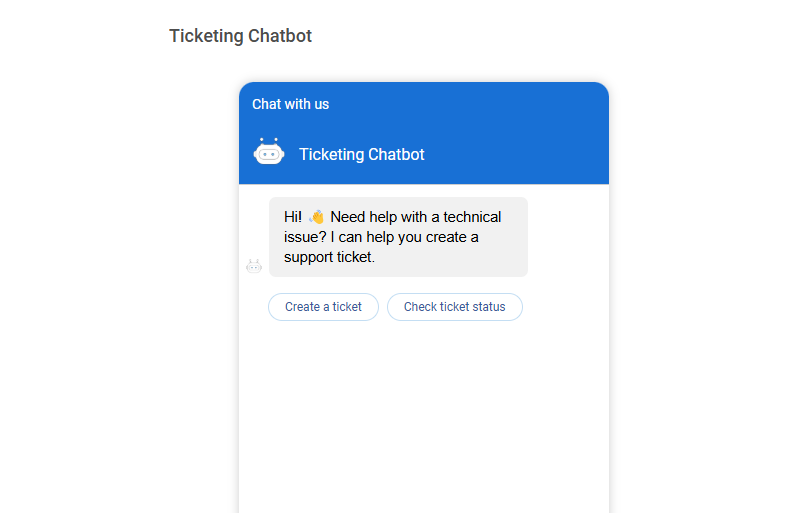Choose the "Check ticket status" quick reply
The width and height of the screenshot is (810, 517).
pyautogui.click(x=455, y=307)
